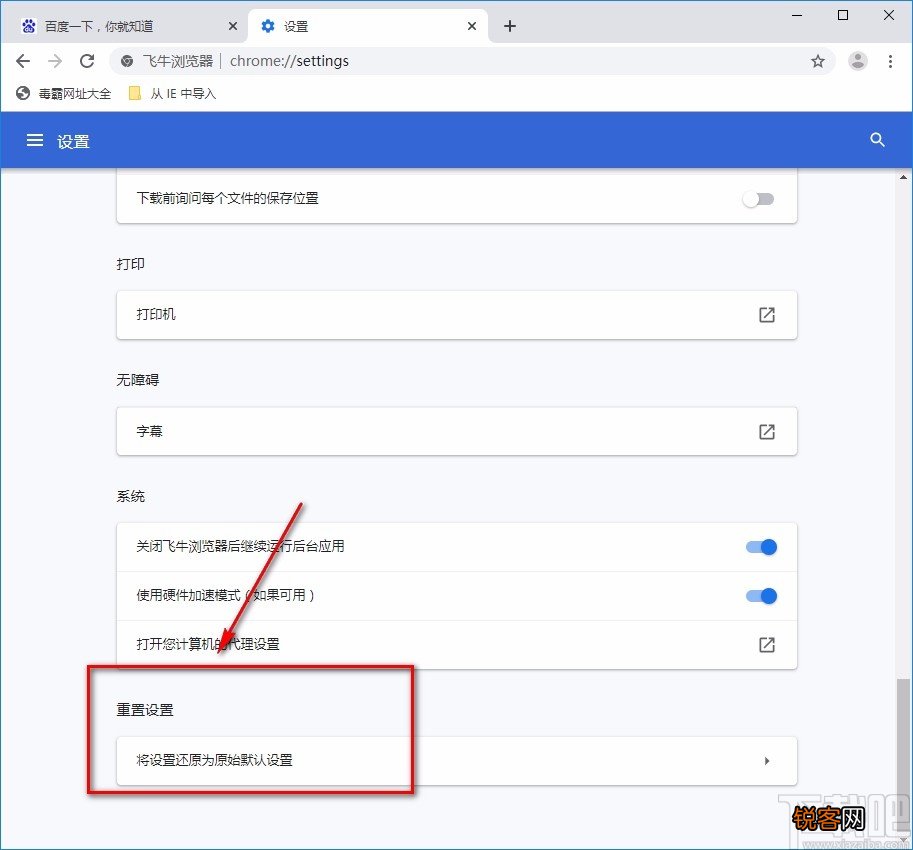The width and height of the screenshot is (913, 850).
Task: Open the 打印机 external link icon
Action: [x=767, y=315]
